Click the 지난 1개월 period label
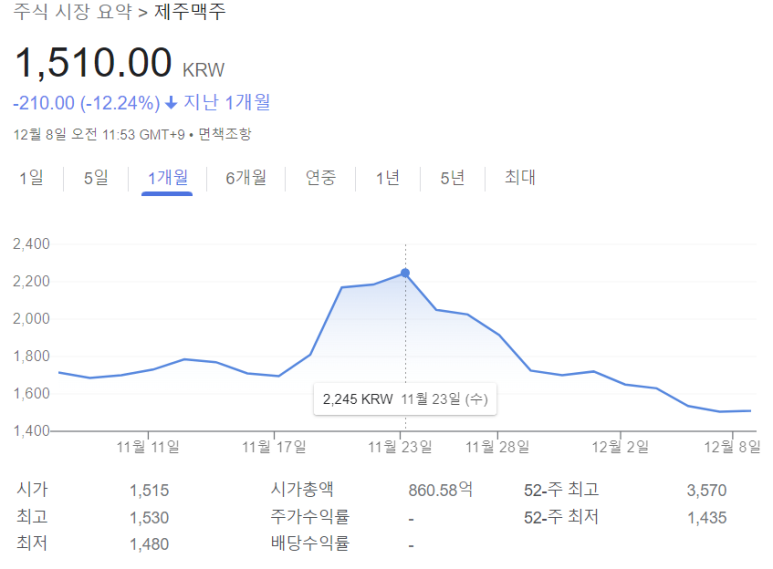 (227, 103)
